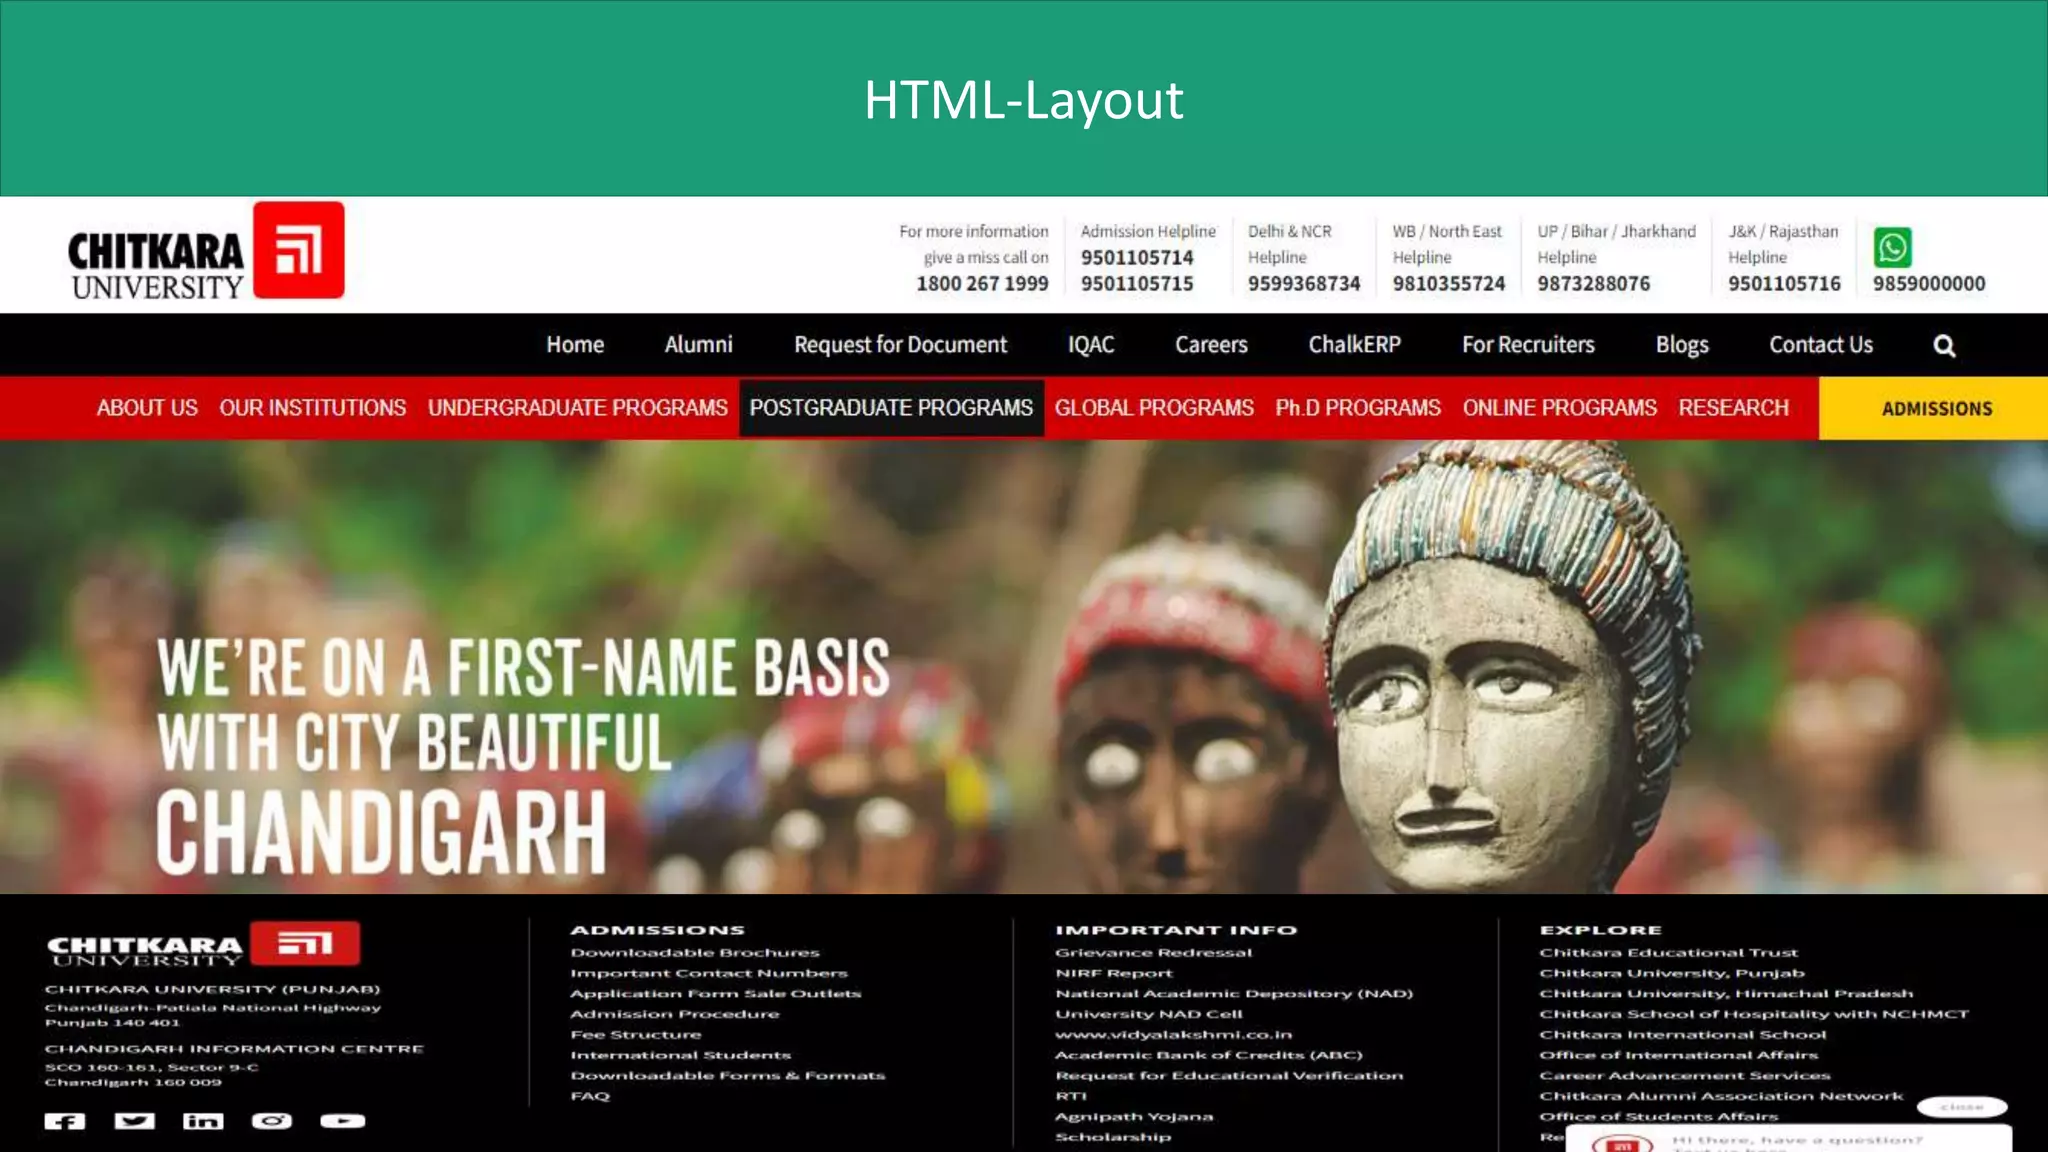Screen dimensions: 2048x1152
Task: Open Chitkara International School link
Action: pos(1683,1035)
